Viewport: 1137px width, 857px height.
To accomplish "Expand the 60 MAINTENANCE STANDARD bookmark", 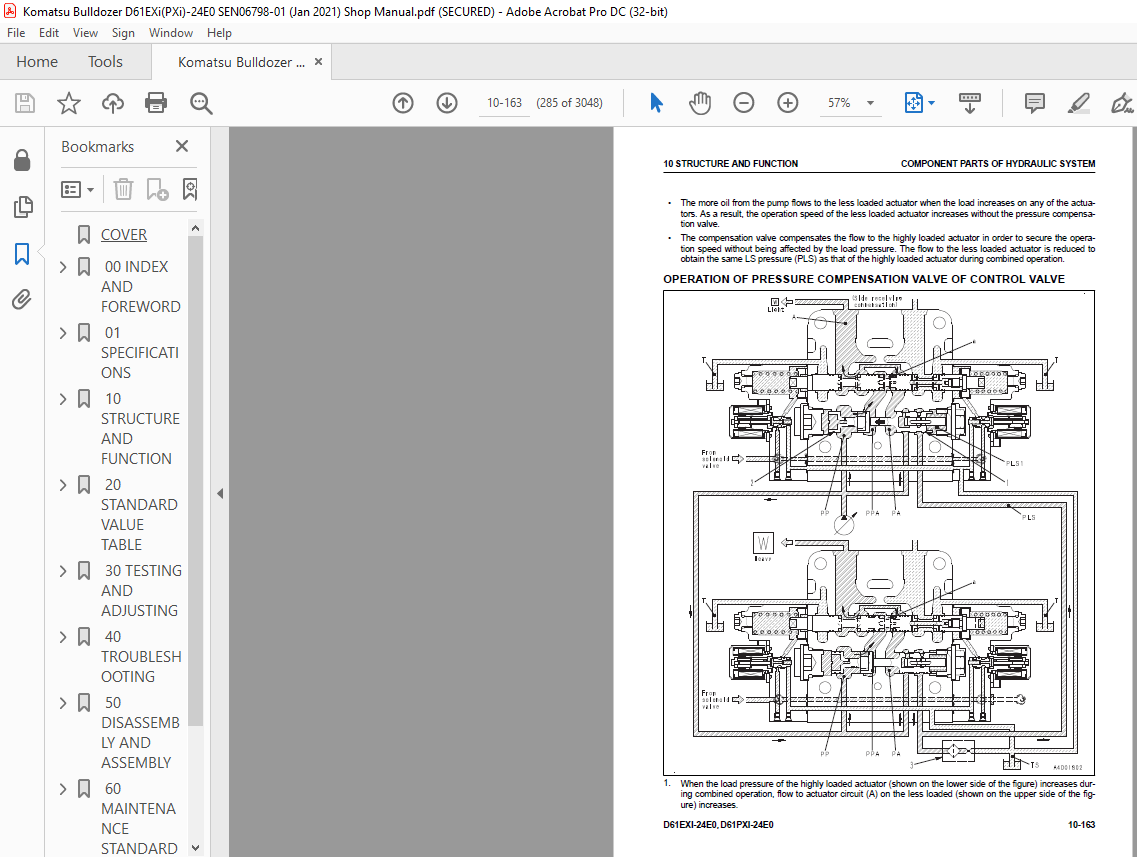I will click(63, 788).
